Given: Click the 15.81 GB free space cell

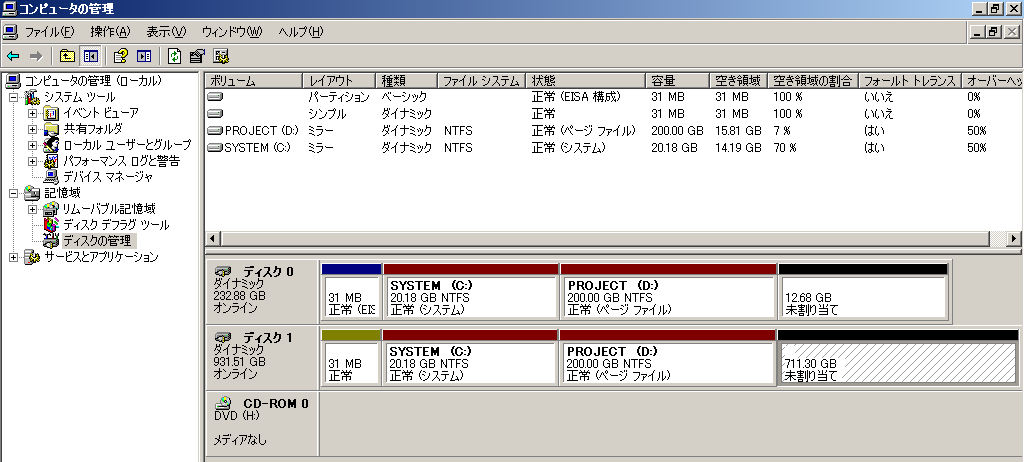Looking at the screenshot, I should (x=738, y=131).
